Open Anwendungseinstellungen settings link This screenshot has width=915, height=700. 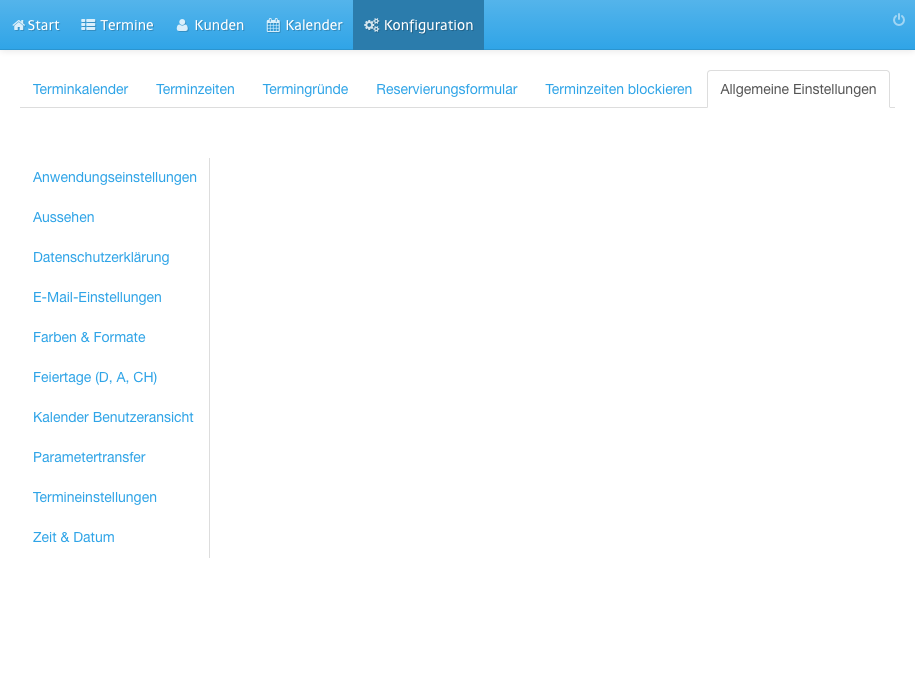coord(115,177)
